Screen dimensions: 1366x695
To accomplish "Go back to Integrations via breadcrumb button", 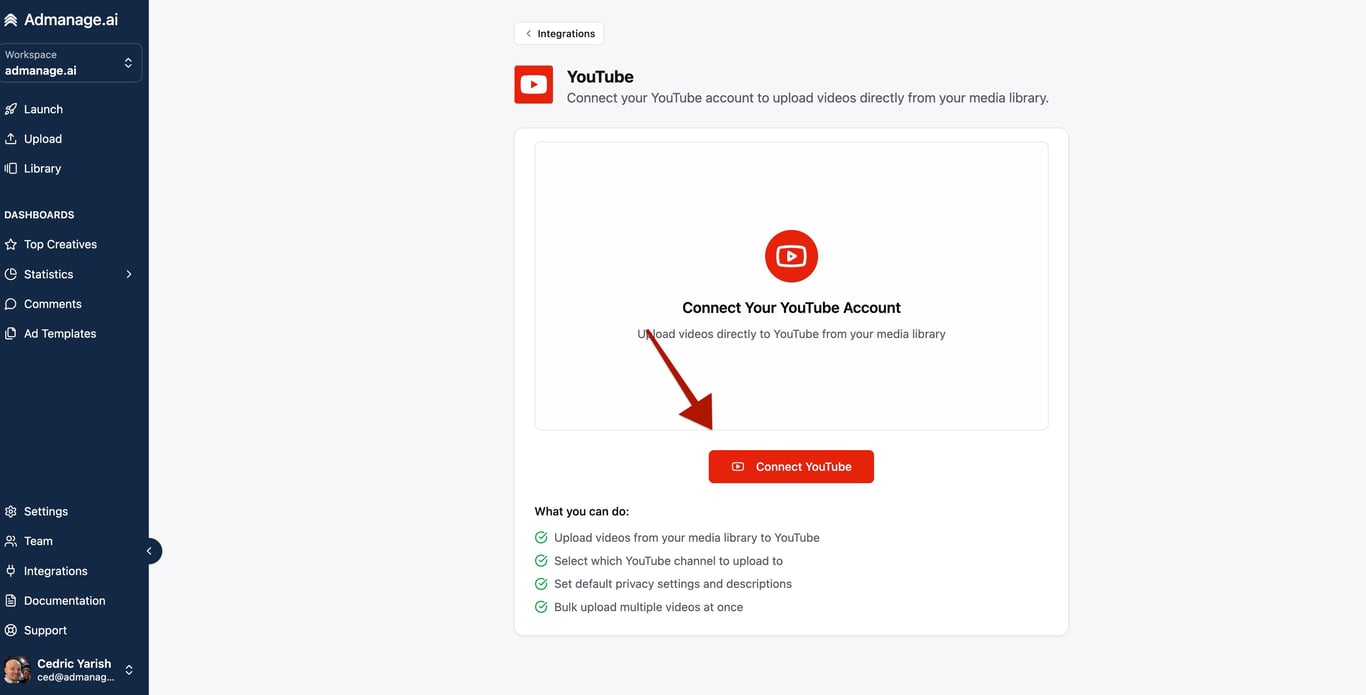I will tap(559, 34).
